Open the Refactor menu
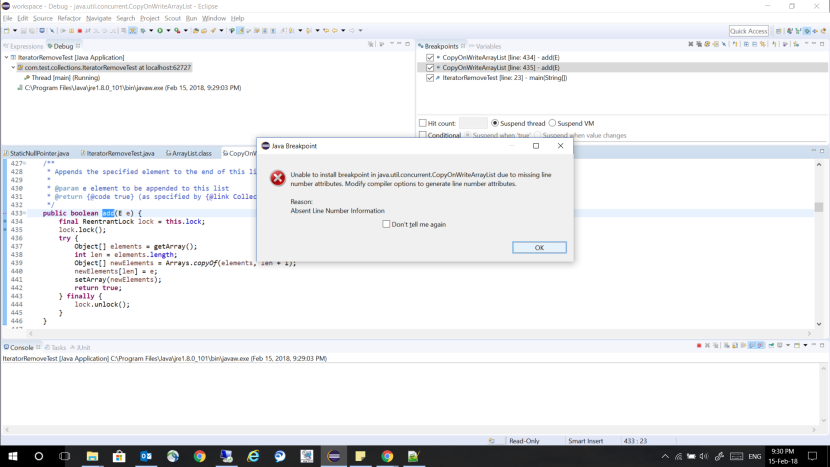The height and width of the screenshot is (467, 830). pyautogui.click(x=69, y=18)
